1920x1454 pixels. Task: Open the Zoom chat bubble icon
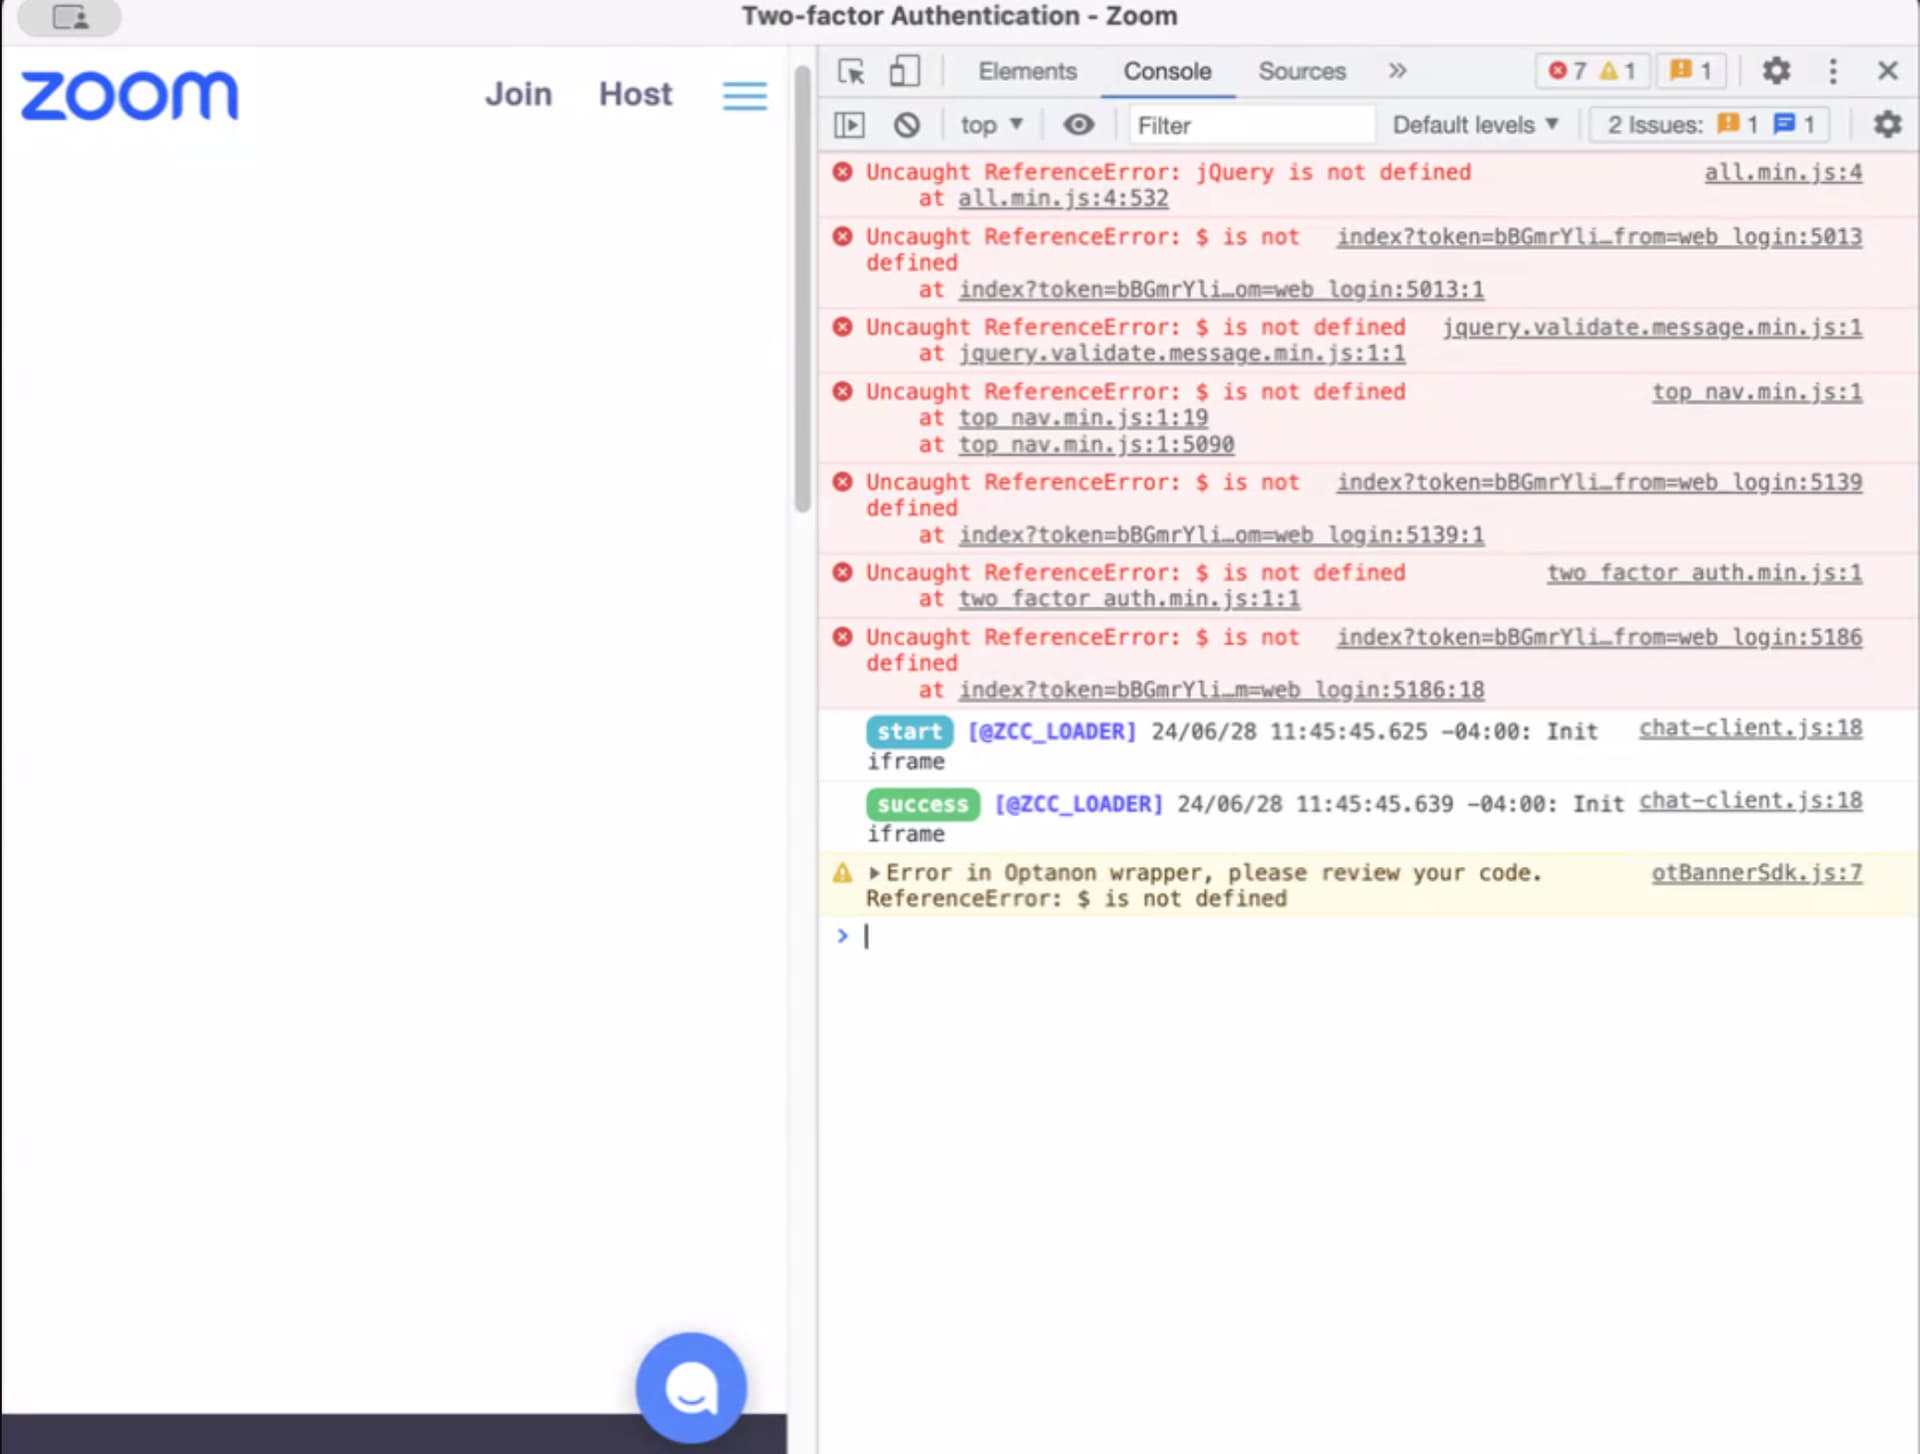point(690,1387)
